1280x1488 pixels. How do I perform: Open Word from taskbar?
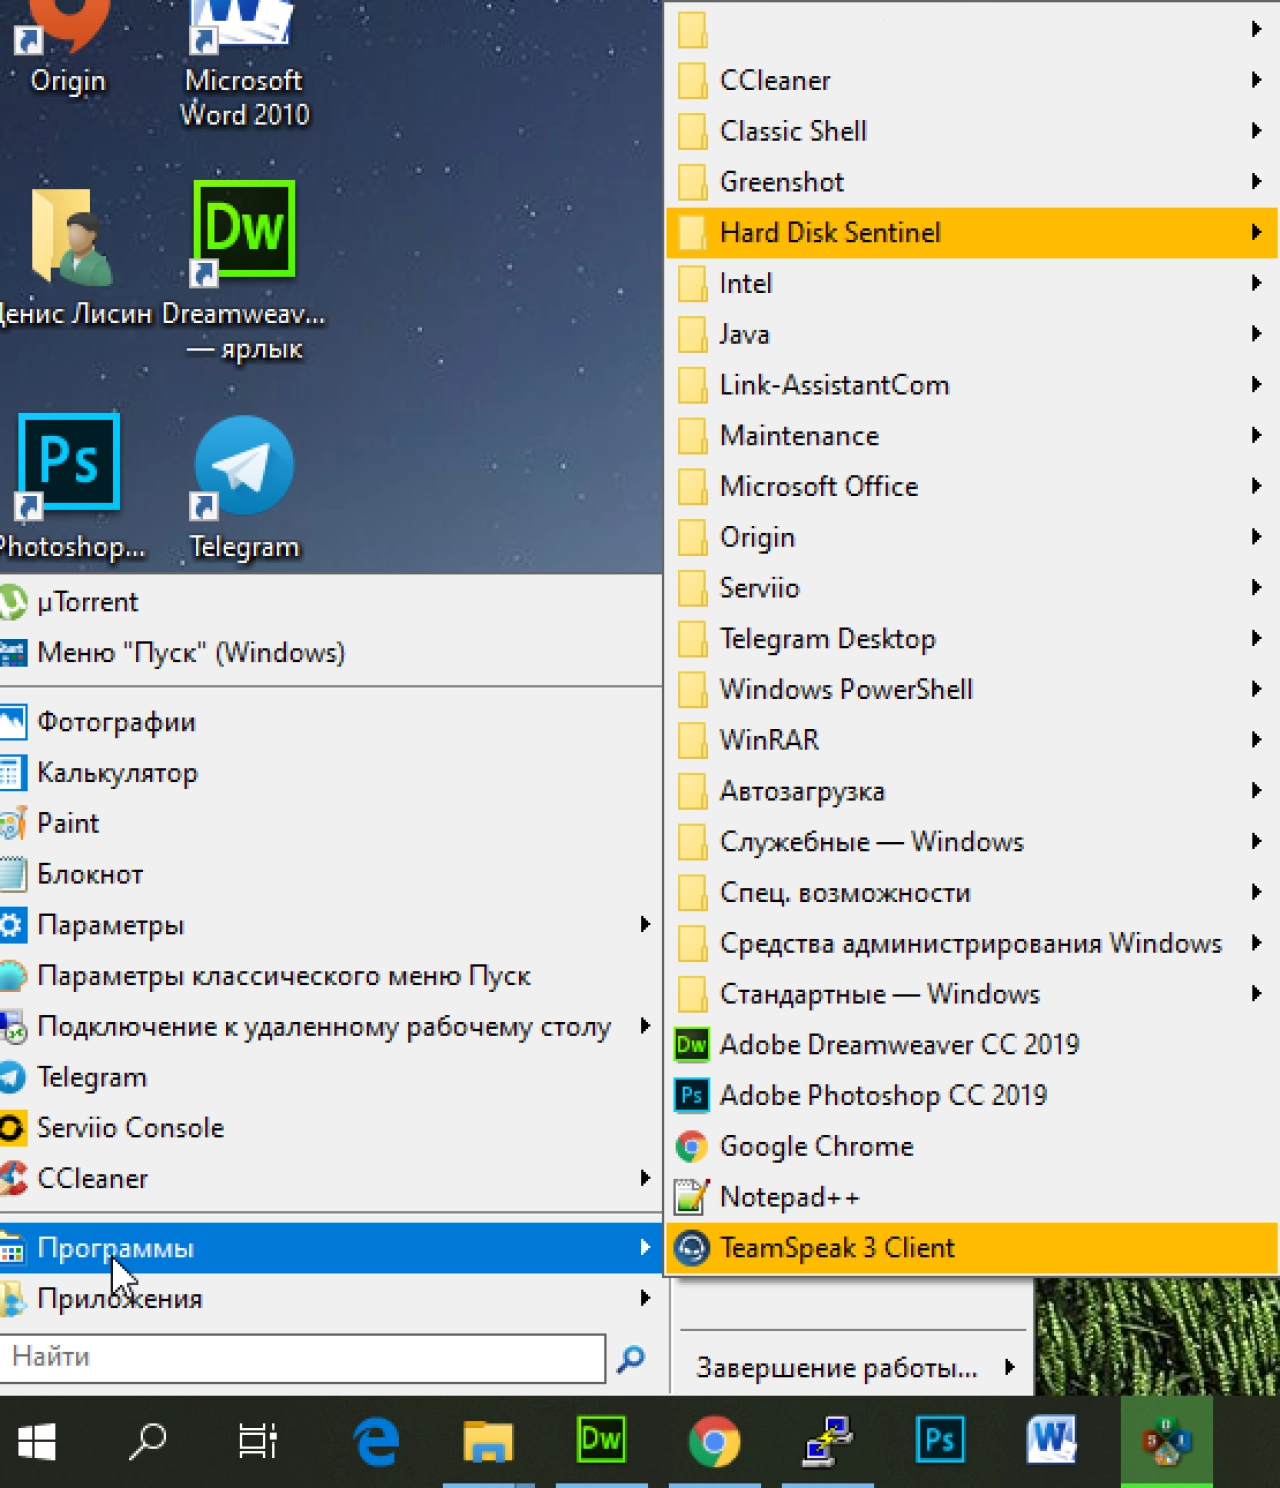point(1052,1441)
